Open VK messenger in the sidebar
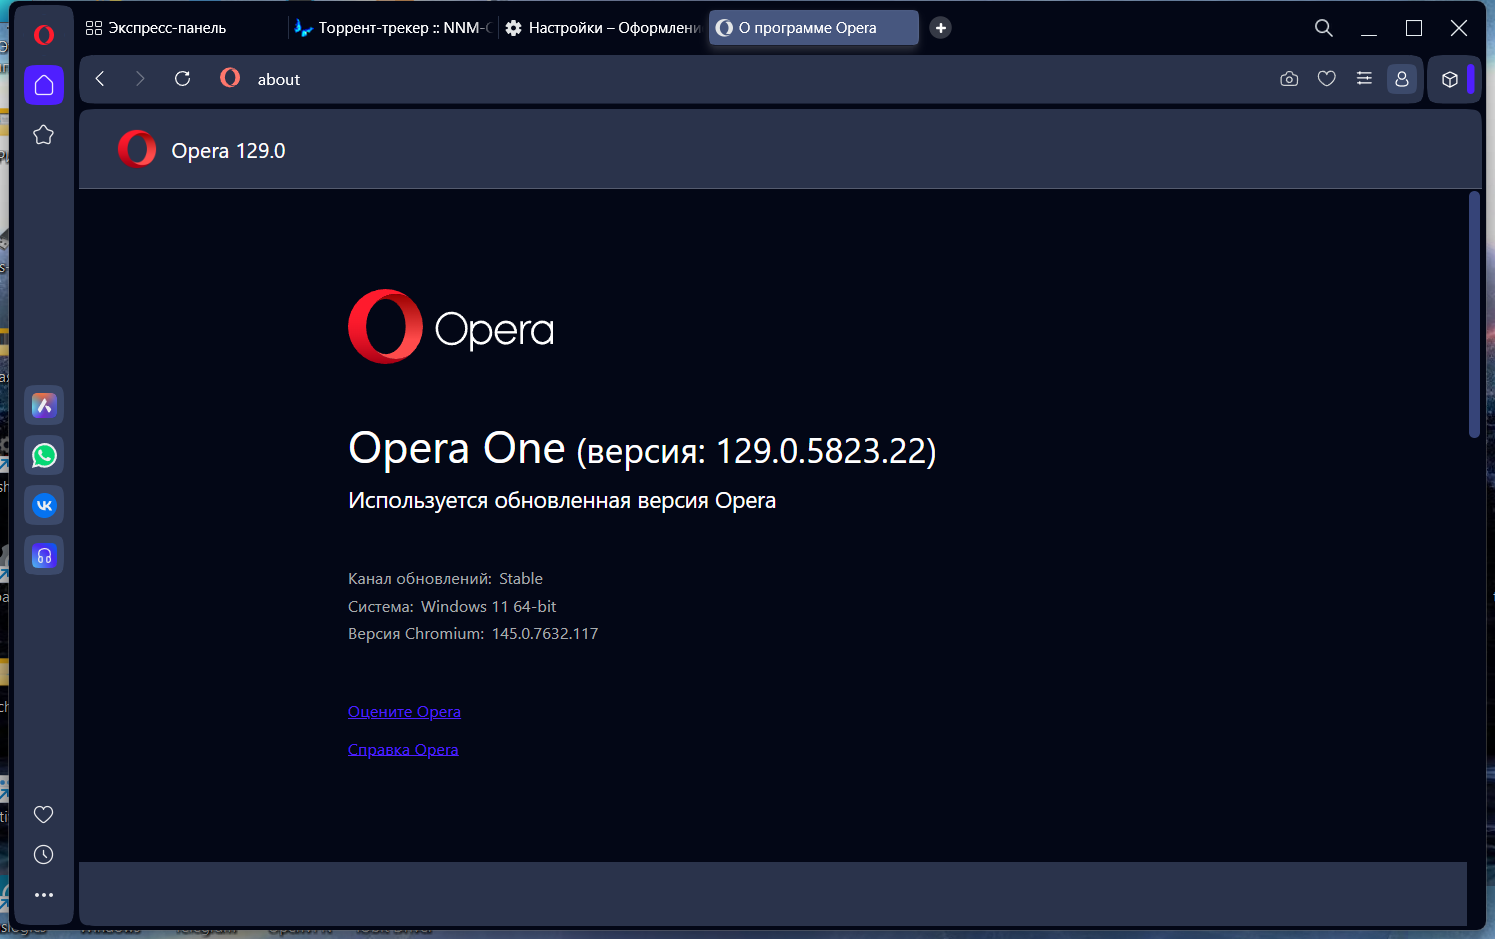This screenshot has width=1495, height=939. pyautogui.click(x=44, y=506)
